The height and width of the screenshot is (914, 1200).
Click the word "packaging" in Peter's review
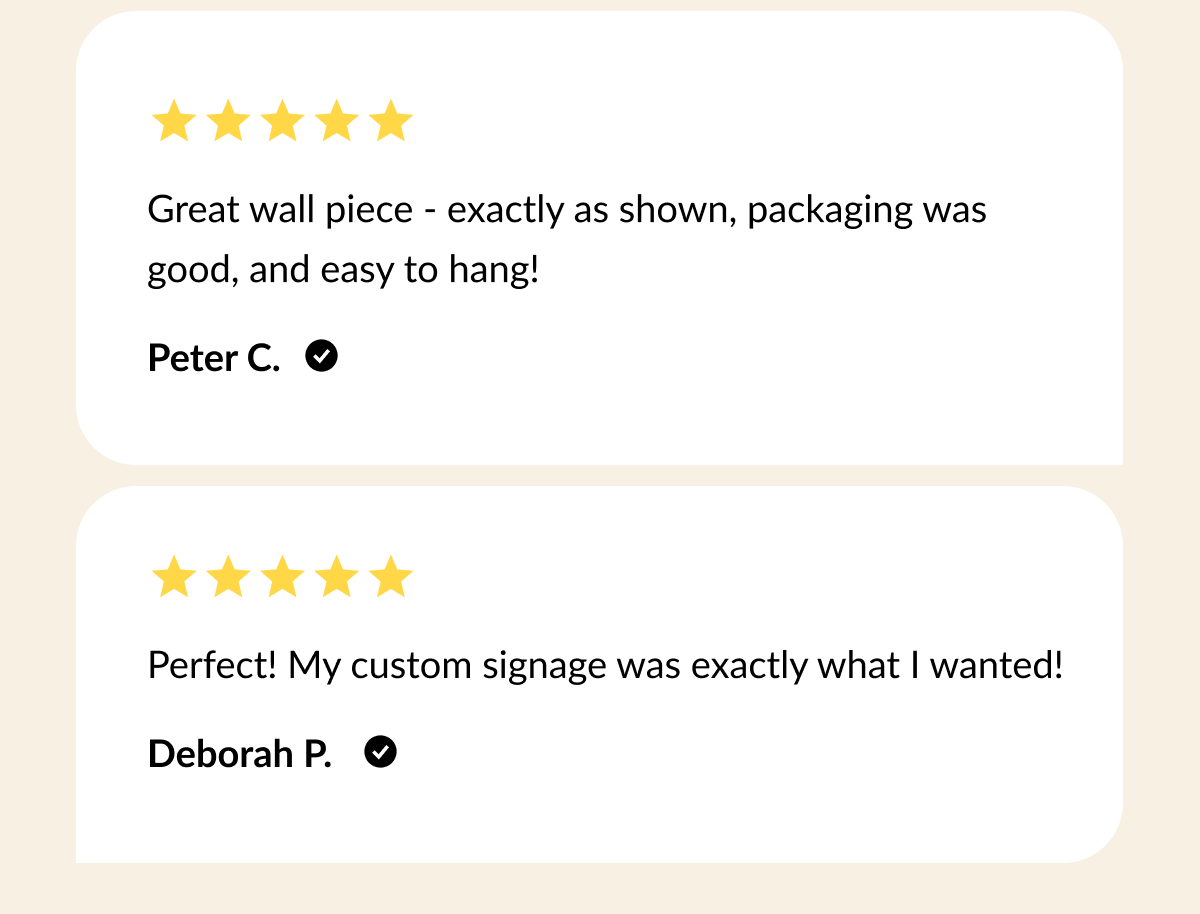coord(830,212)
